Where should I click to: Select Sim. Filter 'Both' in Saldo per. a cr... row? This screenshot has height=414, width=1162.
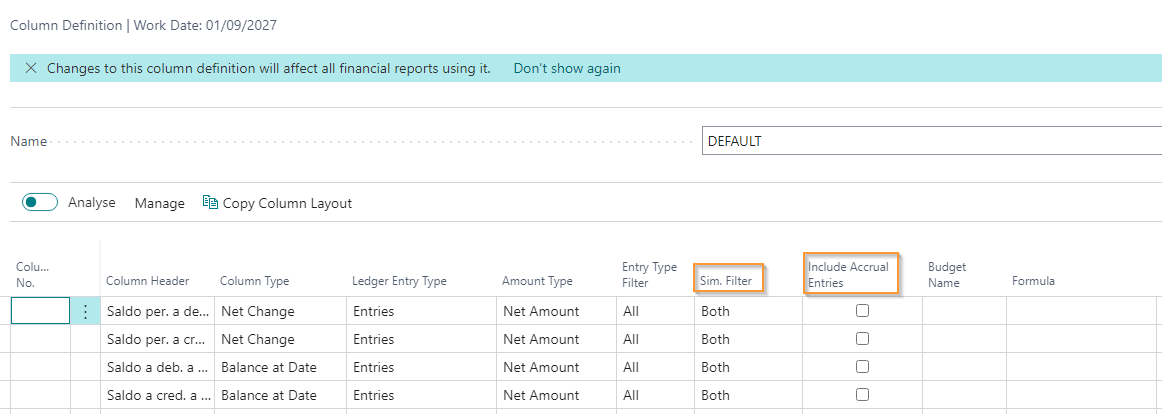pyautogui.click(x=748, y=339)
